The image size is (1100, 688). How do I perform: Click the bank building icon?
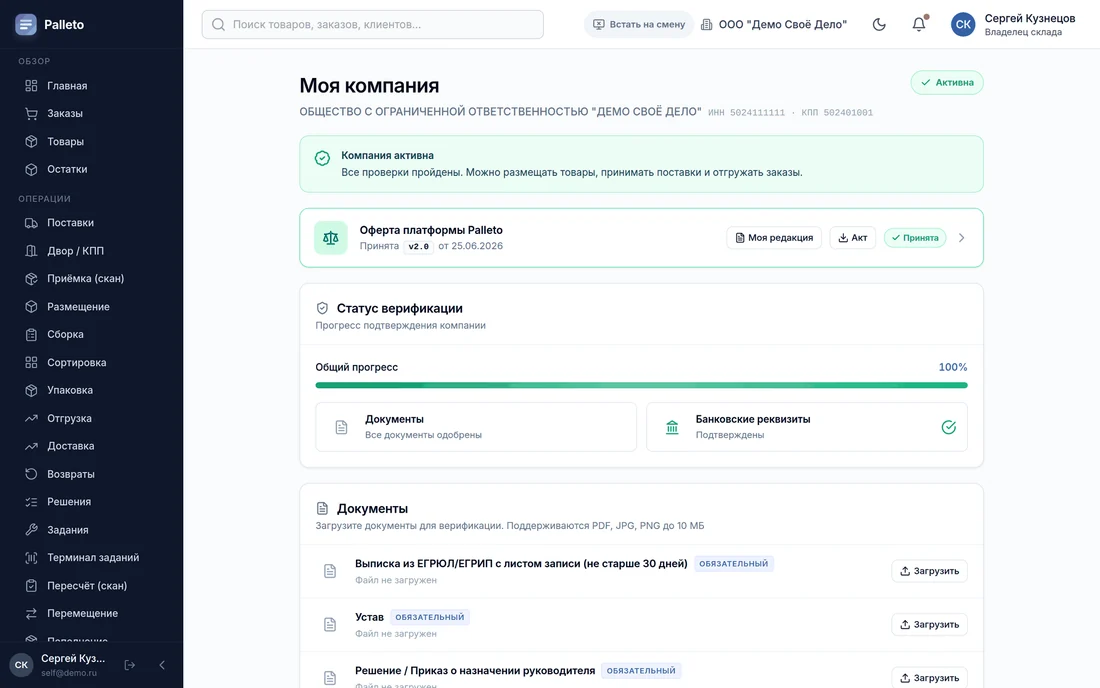click(672, 427)
